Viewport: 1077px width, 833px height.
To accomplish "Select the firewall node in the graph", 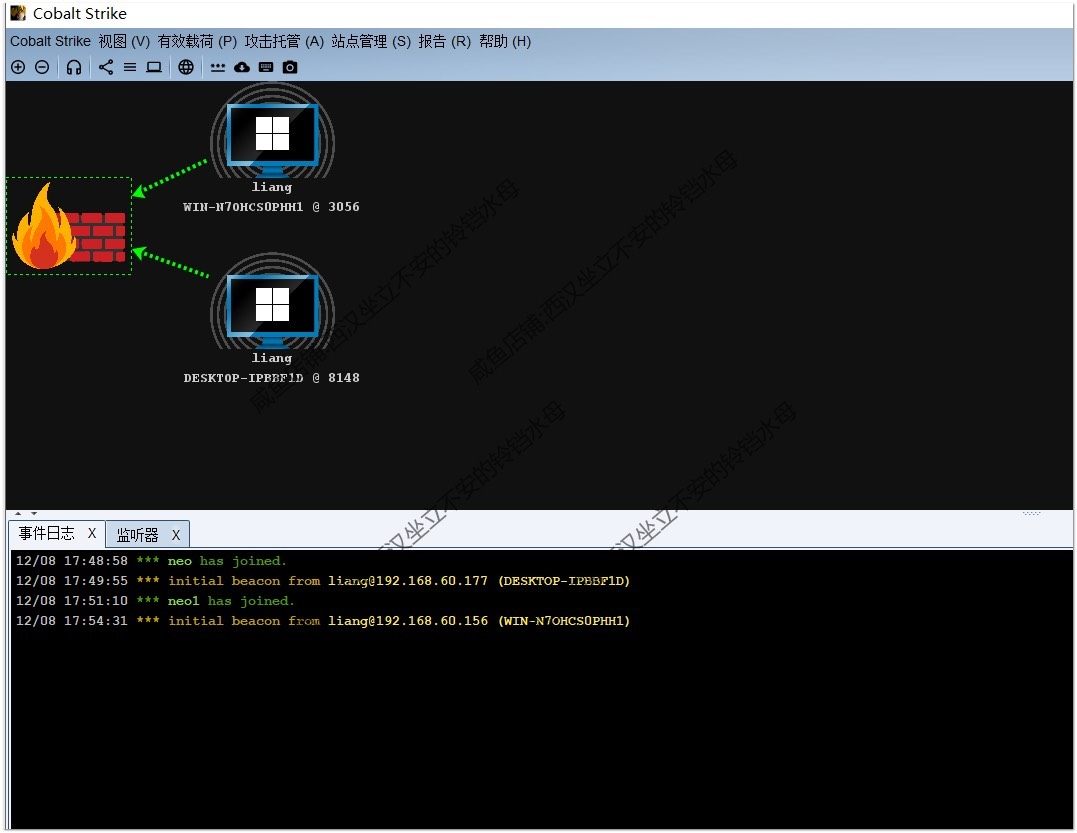I will tap(69, 226).
